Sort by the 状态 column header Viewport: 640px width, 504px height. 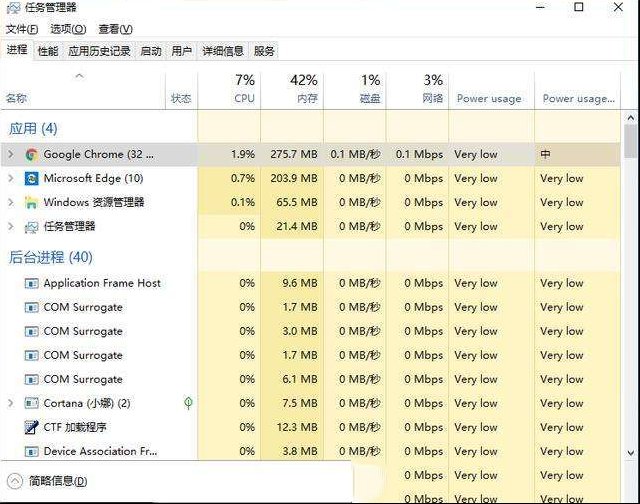(182, 91)
